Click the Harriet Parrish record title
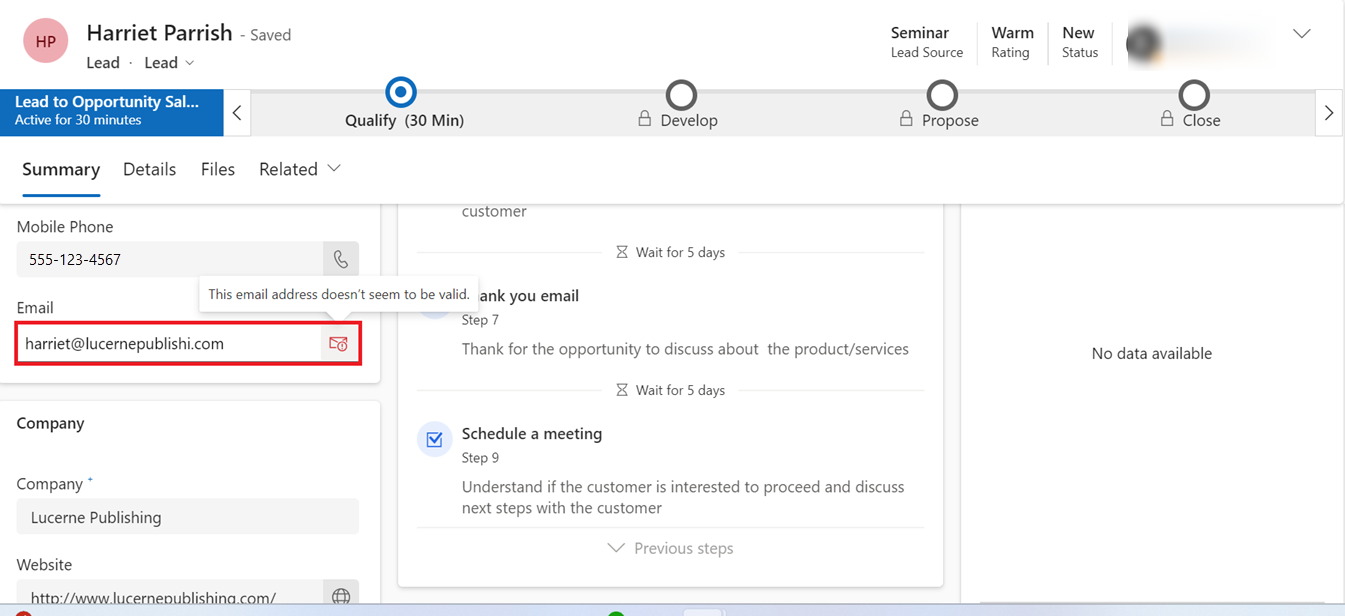This screenshot has height=616, width=1345. point(159,33)
